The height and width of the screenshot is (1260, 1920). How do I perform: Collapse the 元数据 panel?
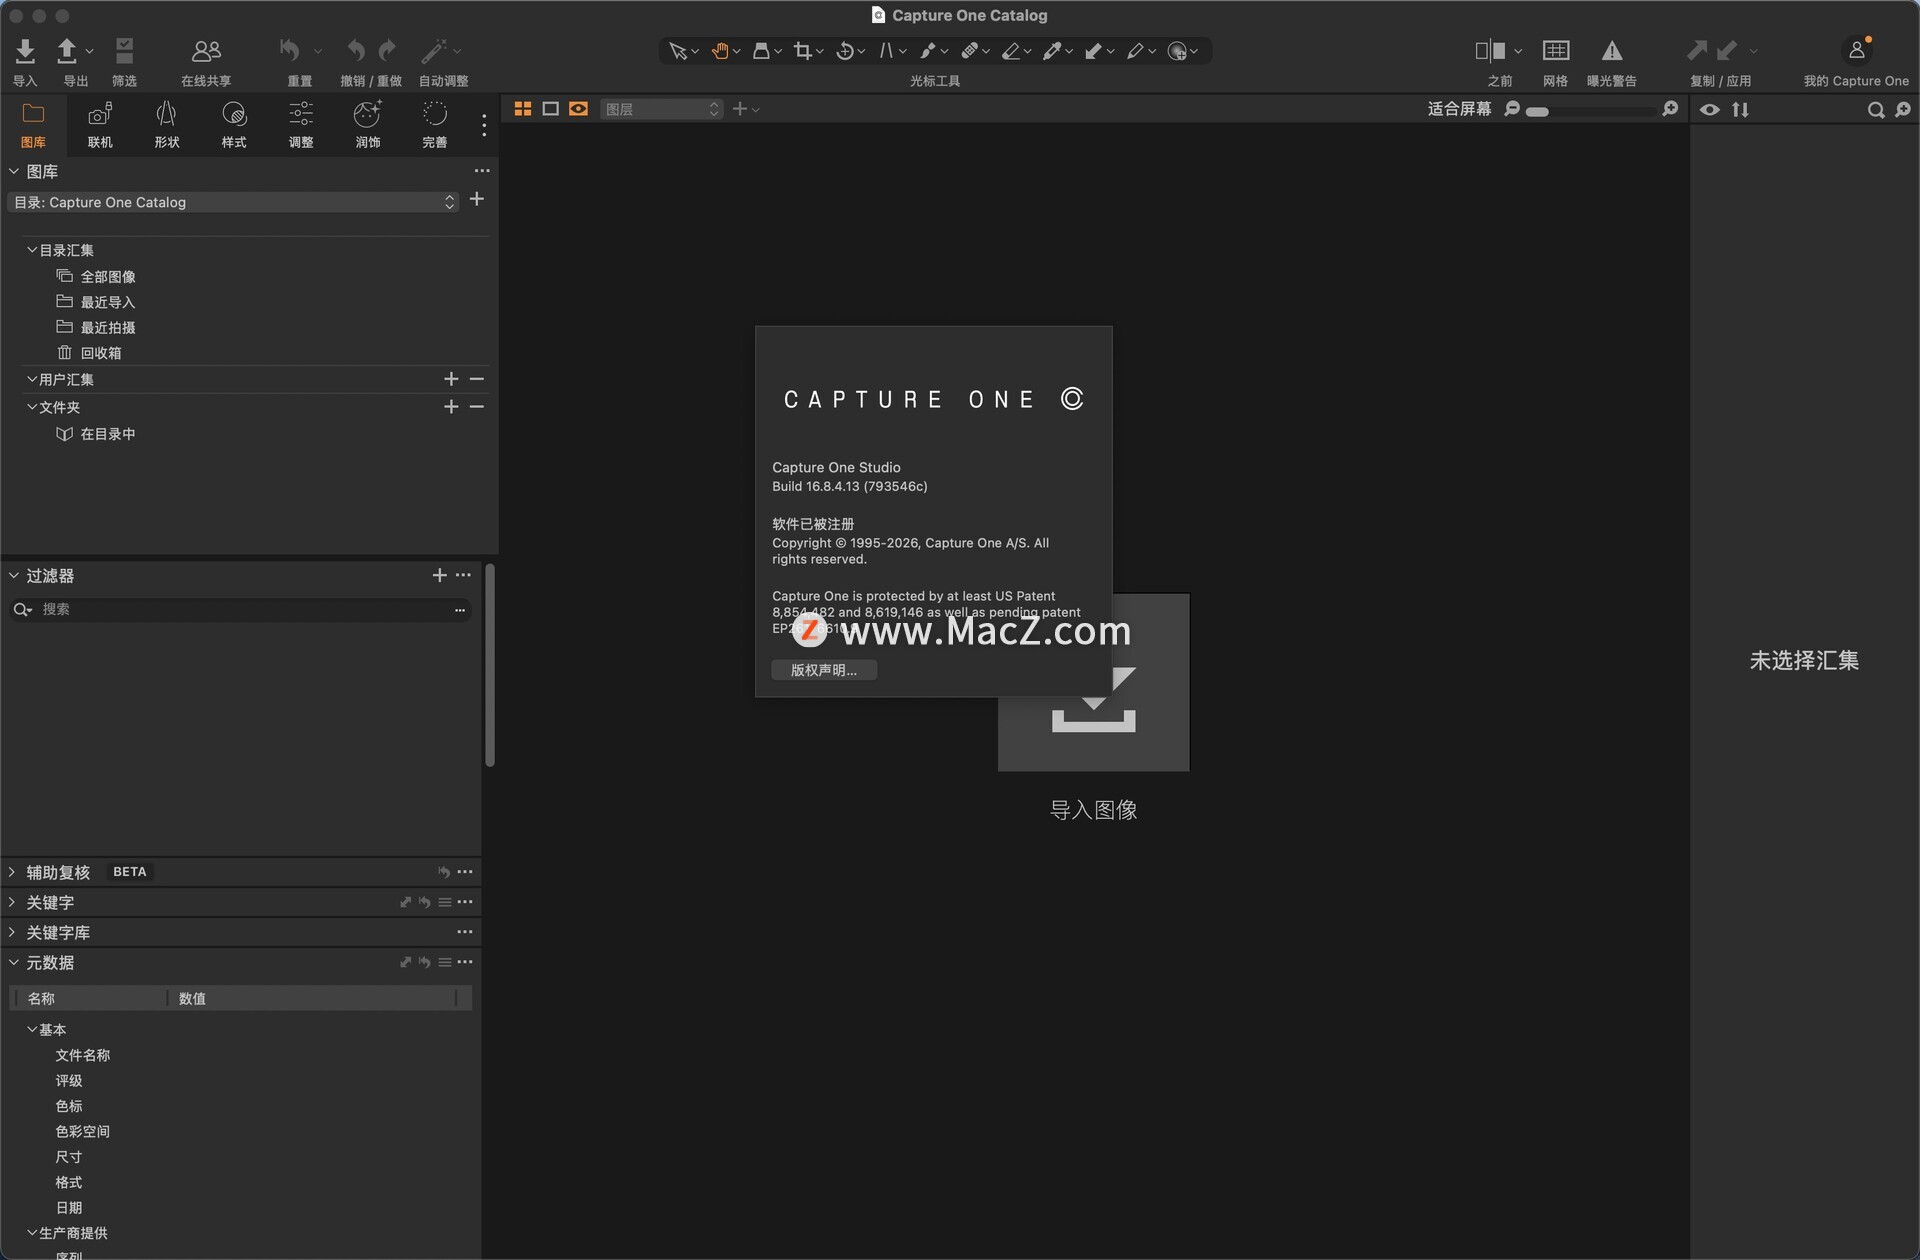13,962
